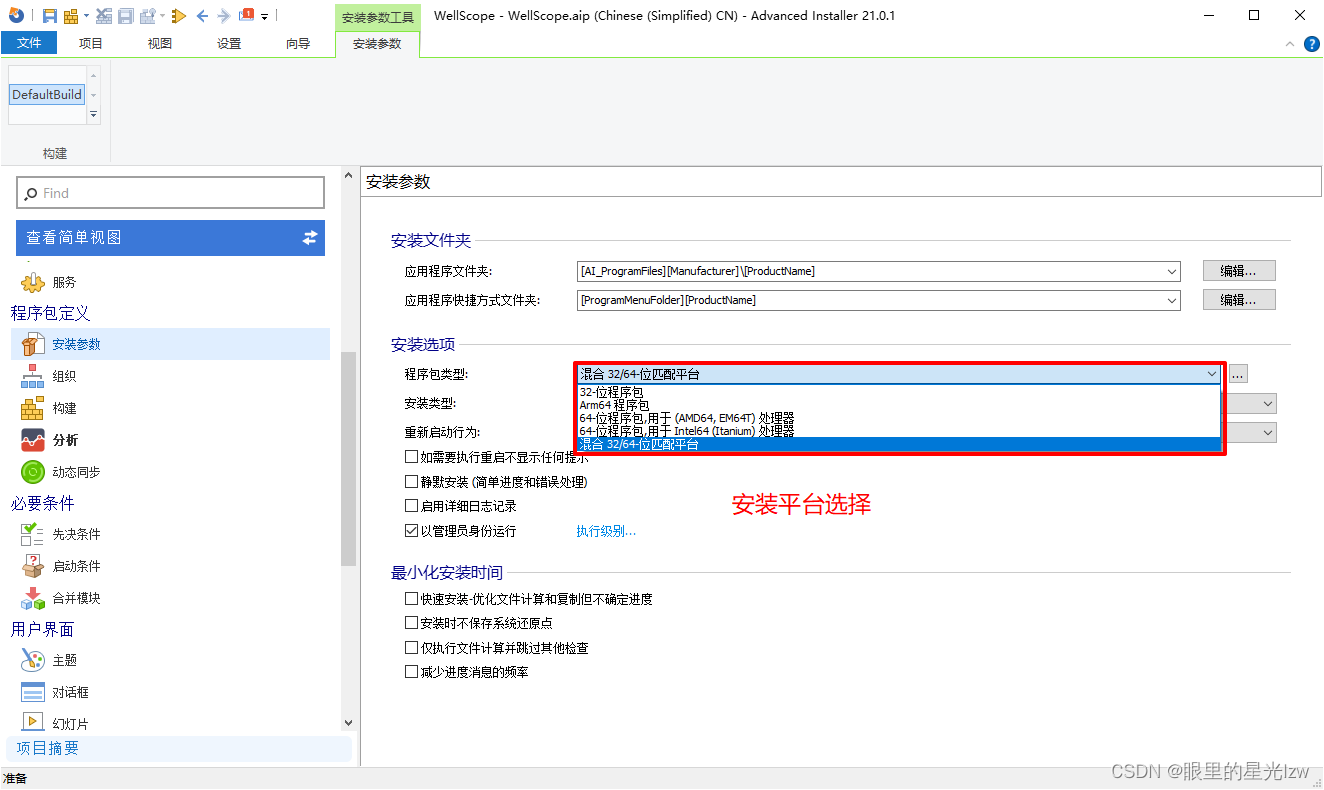Screen dimensions: 1324x790
Task: Choose 32-位程序包 from the list
Action: pyautogui.click(x=898, y=392)
